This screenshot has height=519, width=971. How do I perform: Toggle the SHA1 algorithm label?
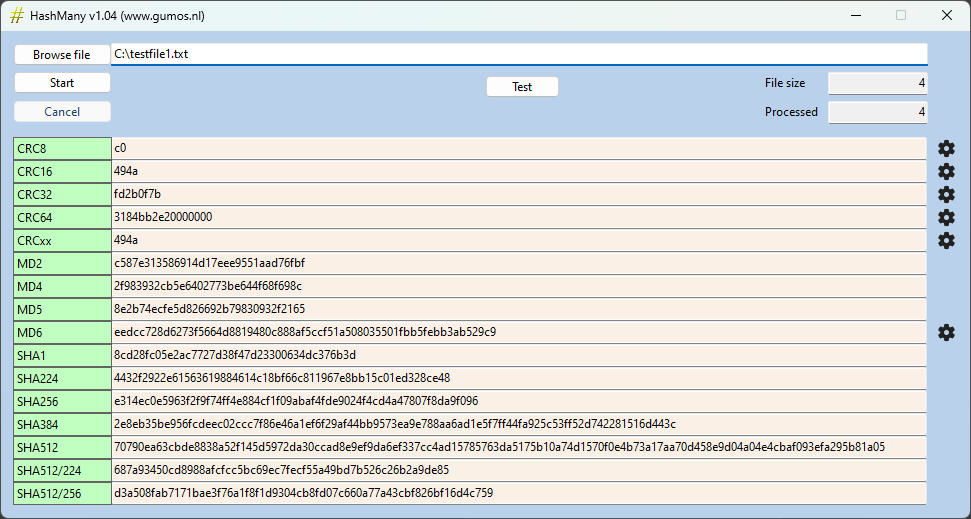[x=62, y=355]
